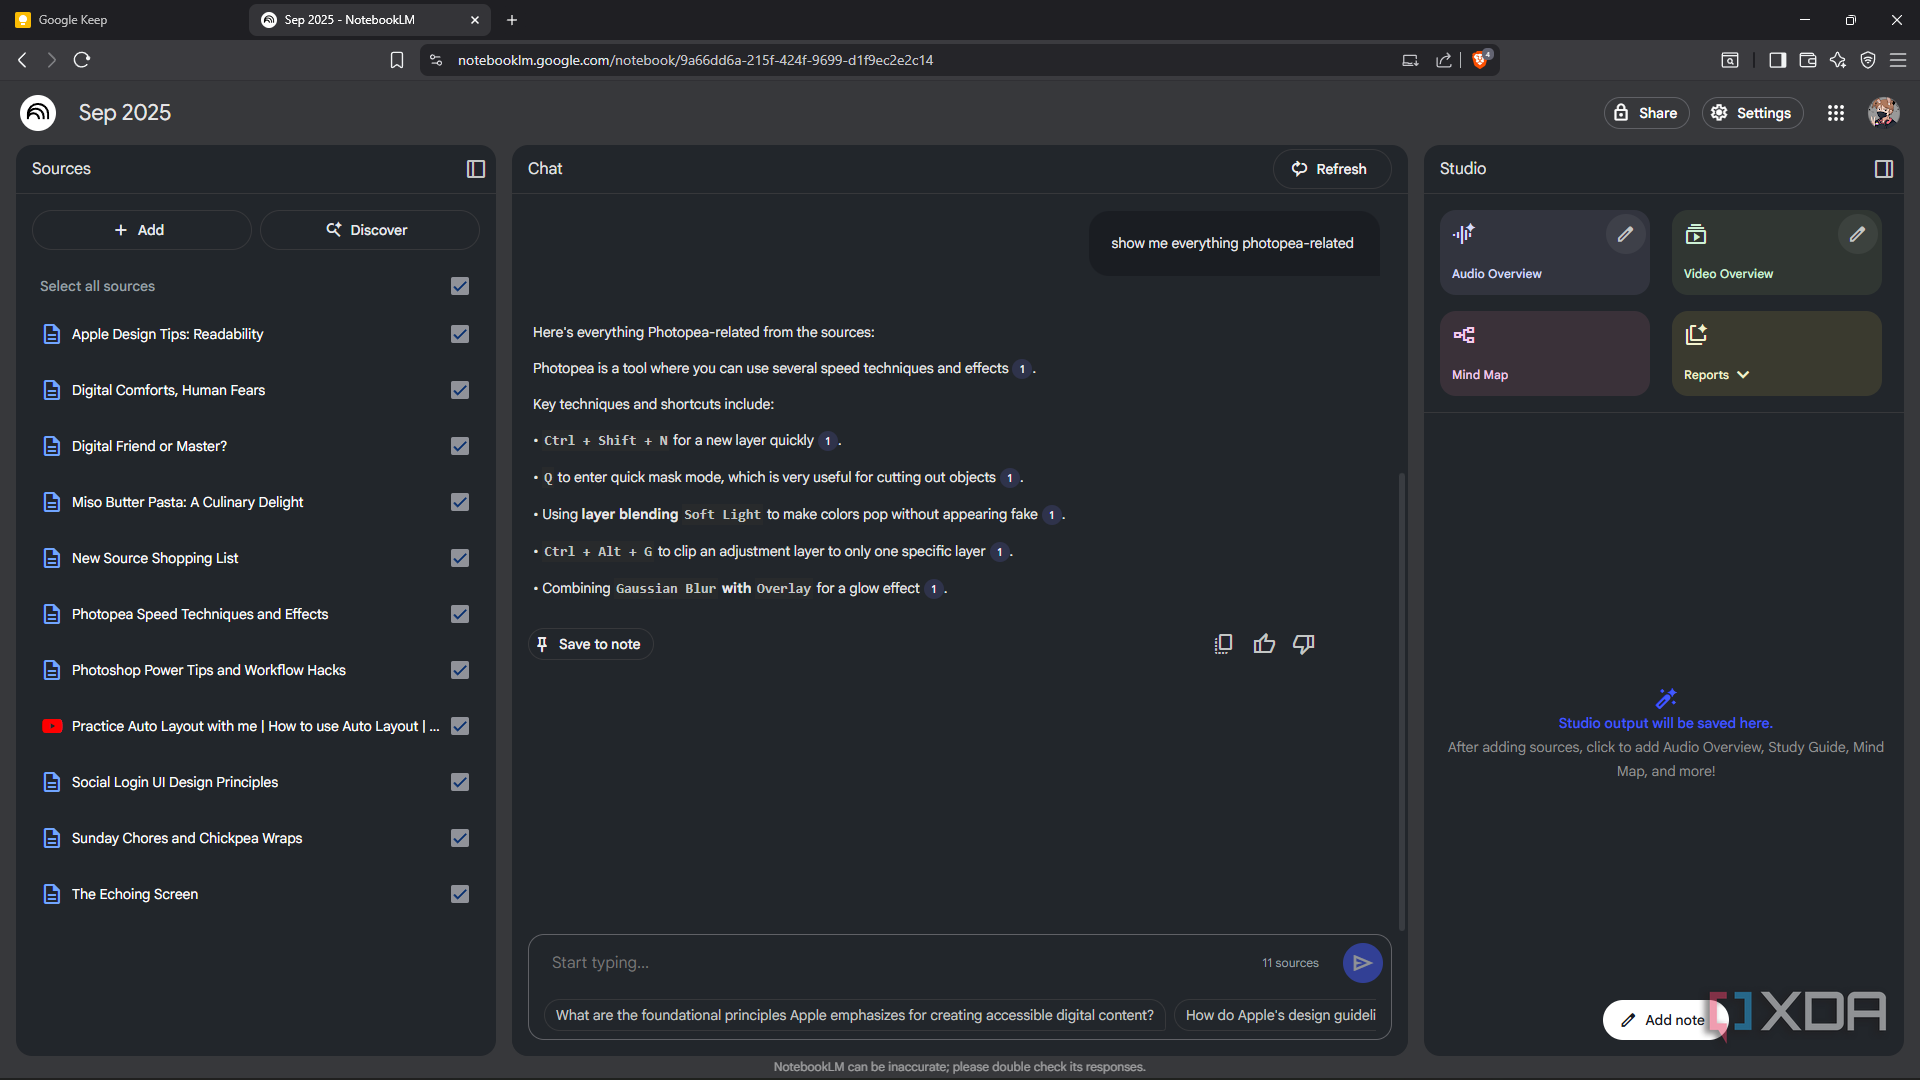1920x1080 pixels.
Task: Open account profile avatar
Action: (1884, 113)
